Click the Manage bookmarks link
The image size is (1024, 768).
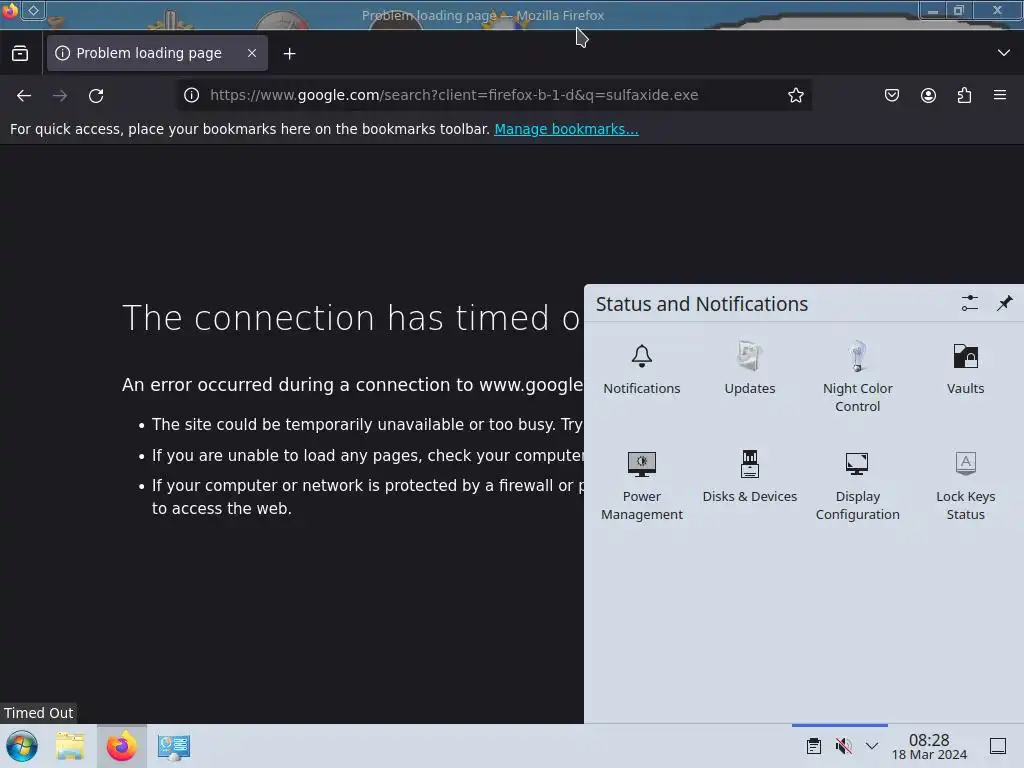[566, 129]
